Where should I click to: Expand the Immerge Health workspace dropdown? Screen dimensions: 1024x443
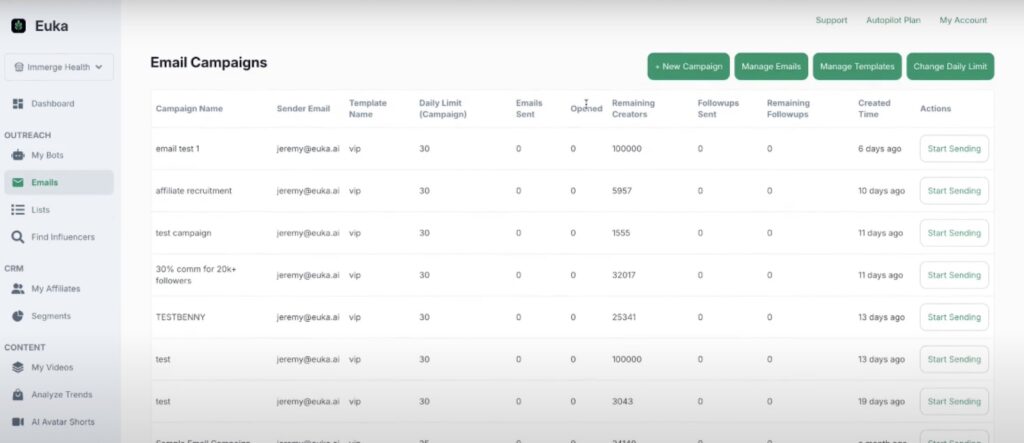point(59,67)
